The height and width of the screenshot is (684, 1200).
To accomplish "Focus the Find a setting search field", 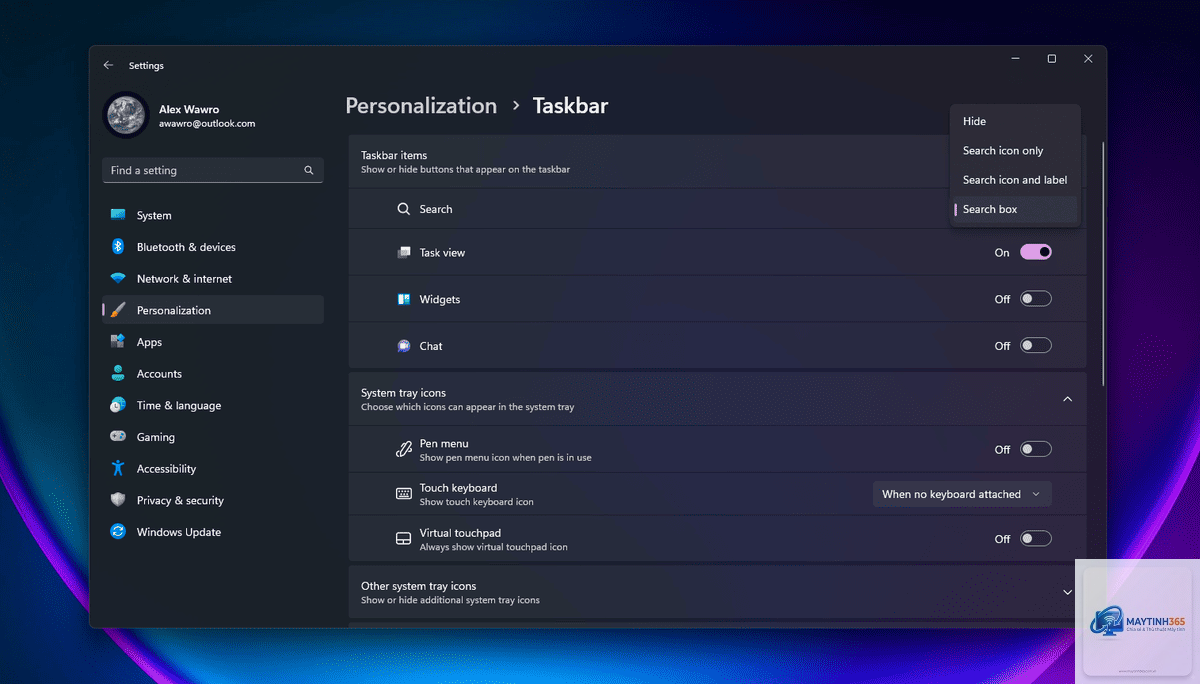I will (x=213, y=171).
